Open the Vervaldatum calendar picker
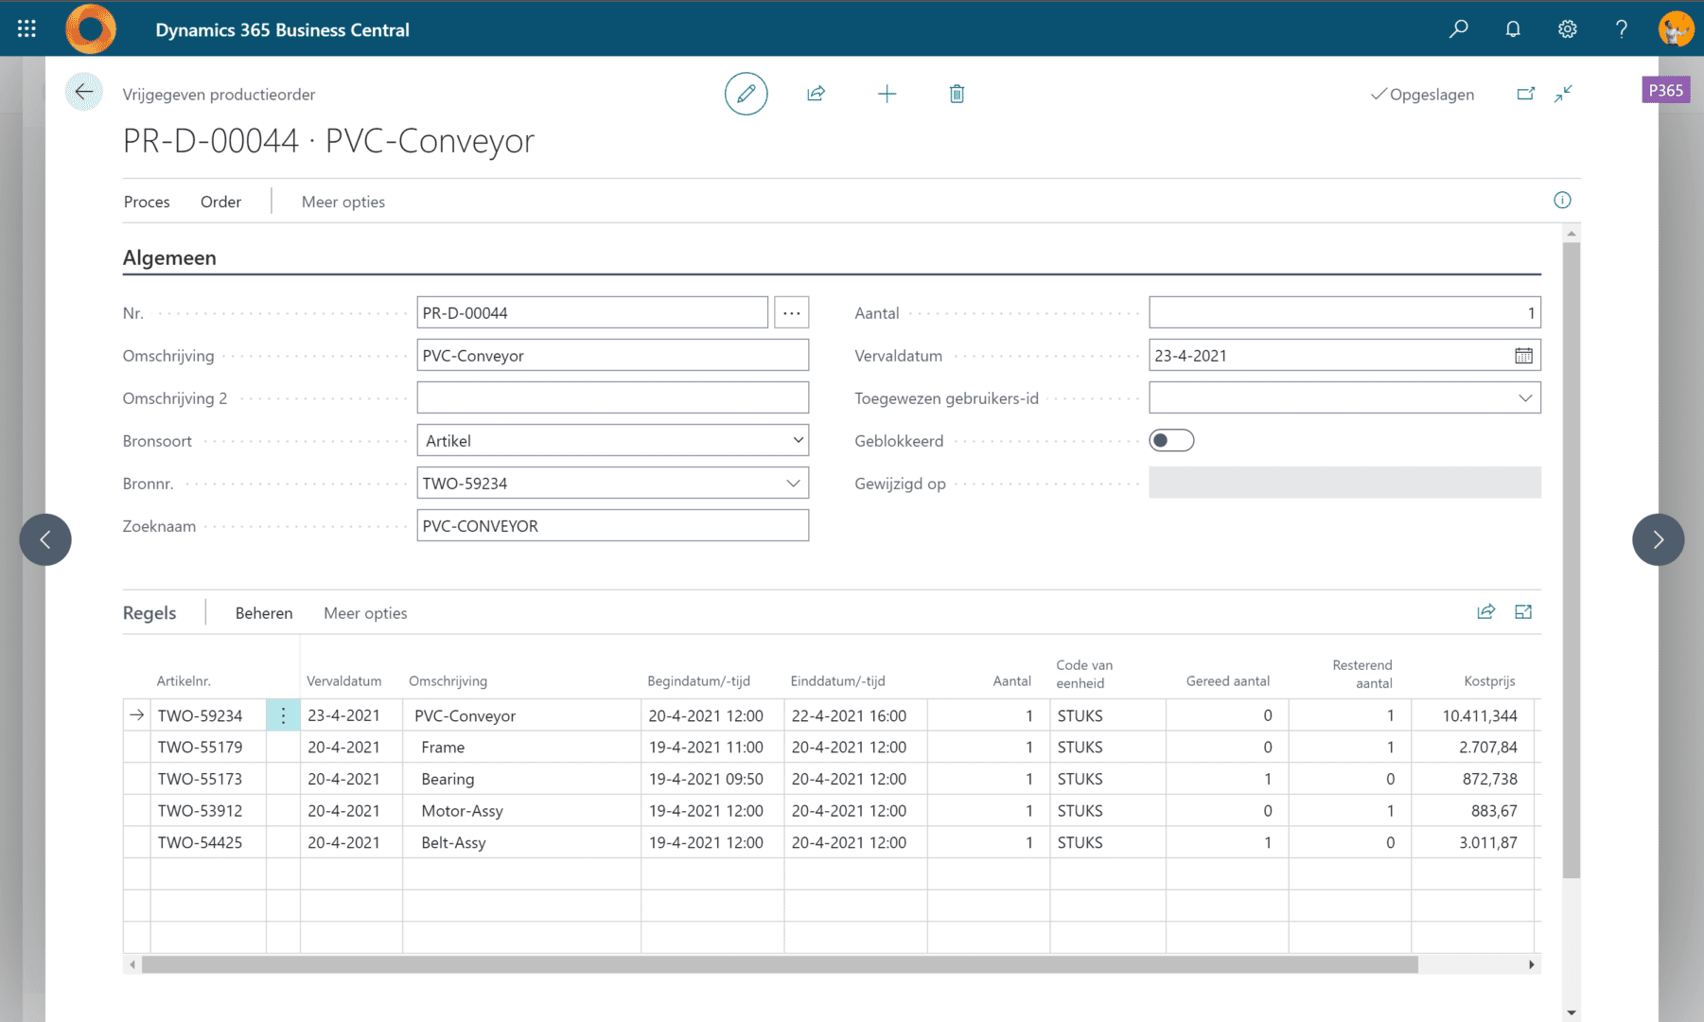 [1523, 356]
